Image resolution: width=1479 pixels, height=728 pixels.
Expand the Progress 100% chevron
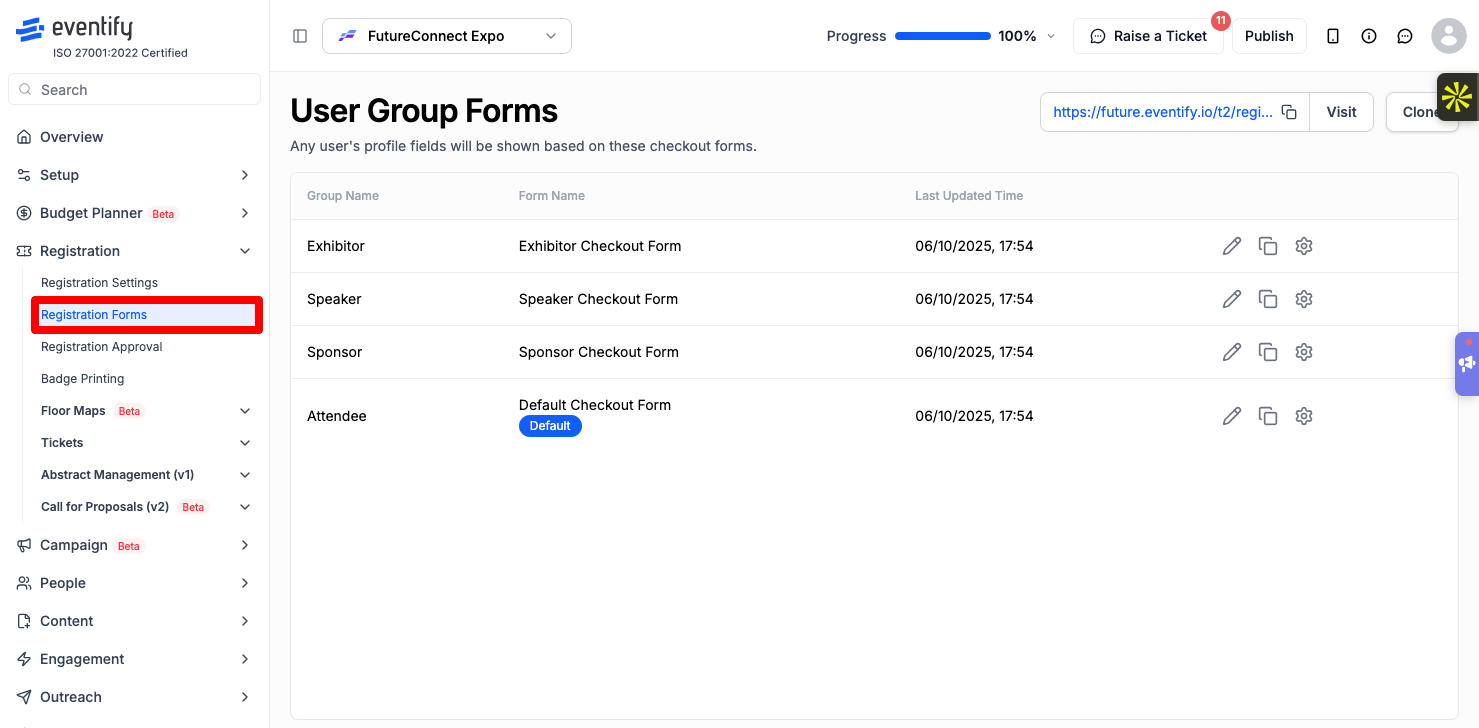pyautogui.click(x=1050, y=36)
